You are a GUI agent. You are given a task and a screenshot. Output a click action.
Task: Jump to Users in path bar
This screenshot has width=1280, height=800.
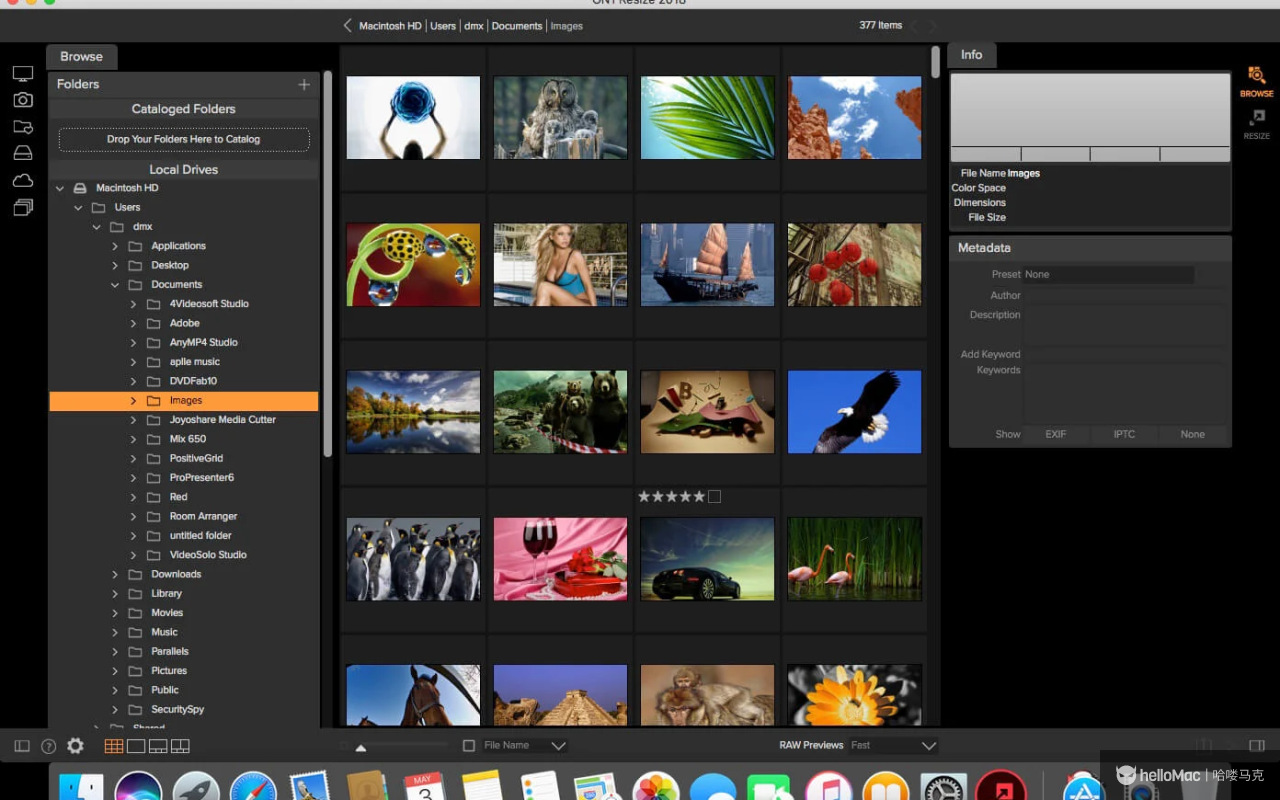(x=443, y=26)
